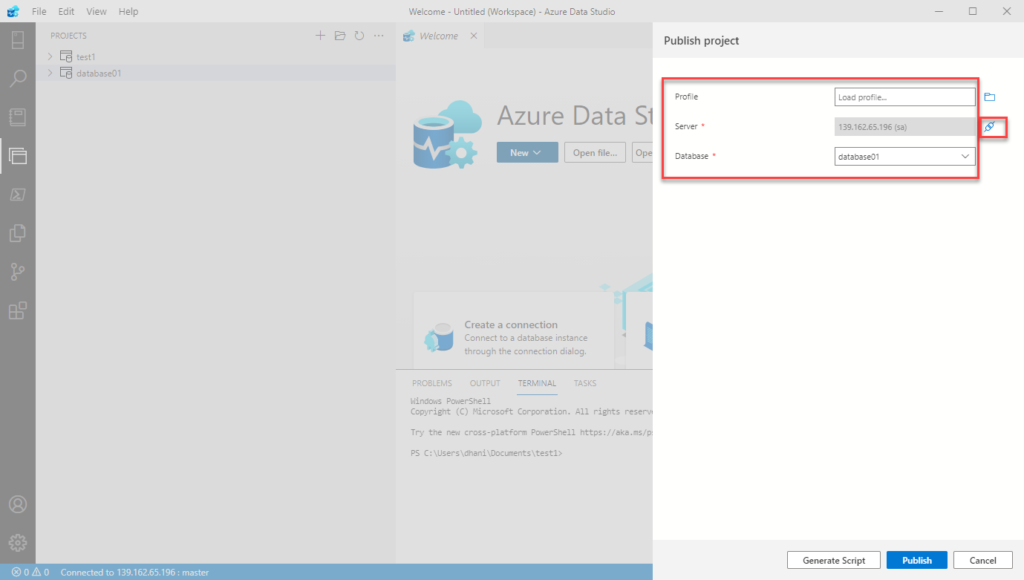This screenshot has width=1024, height=580.
Task: Switch to the Problems panel tab
Action: 432,383
